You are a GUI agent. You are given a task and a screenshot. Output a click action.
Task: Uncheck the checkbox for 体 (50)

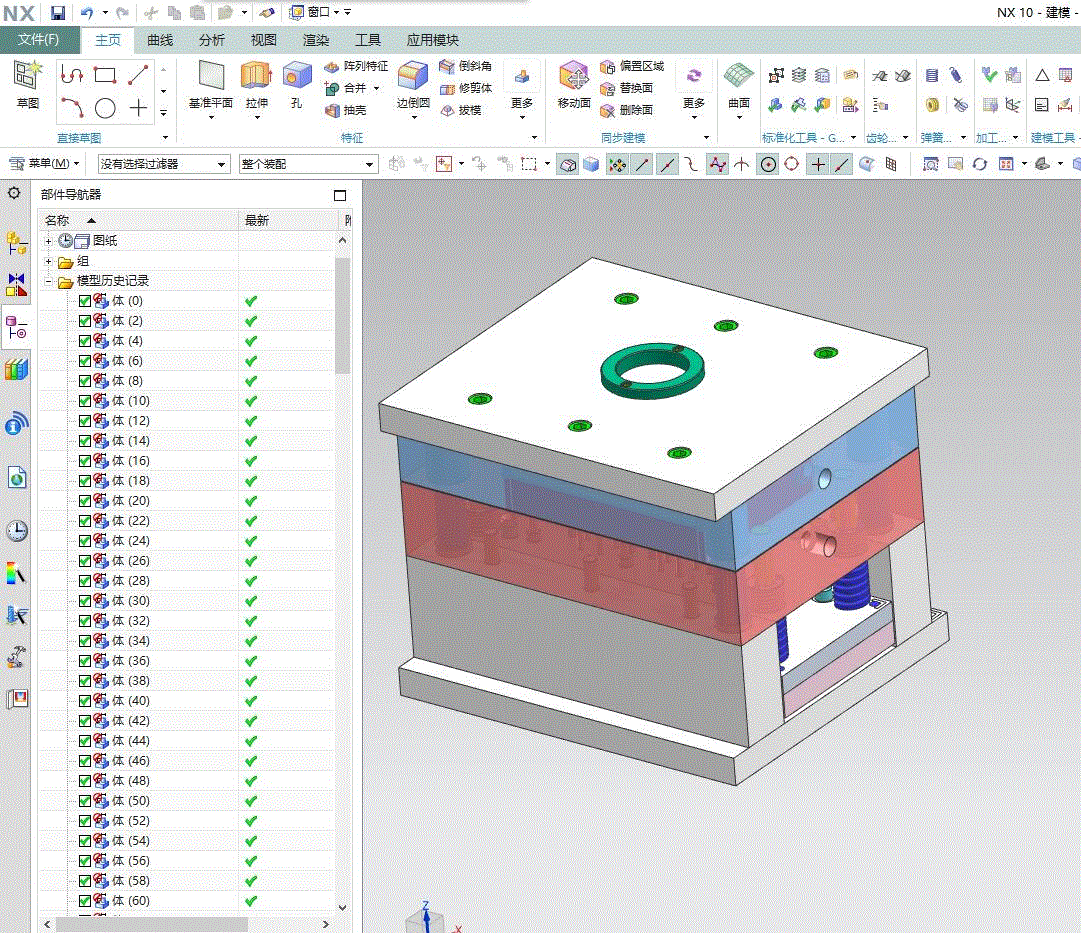point(85,801)
